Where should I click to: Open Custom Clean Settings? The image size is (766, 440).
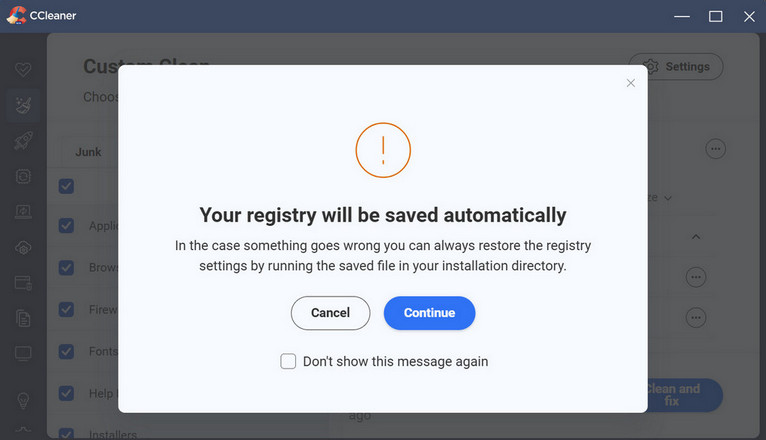click(x=676, y=67)
